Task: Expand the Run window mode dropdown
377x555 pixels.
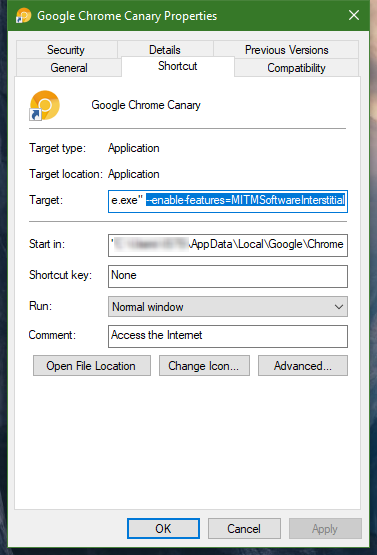Action: coord(228,307)
